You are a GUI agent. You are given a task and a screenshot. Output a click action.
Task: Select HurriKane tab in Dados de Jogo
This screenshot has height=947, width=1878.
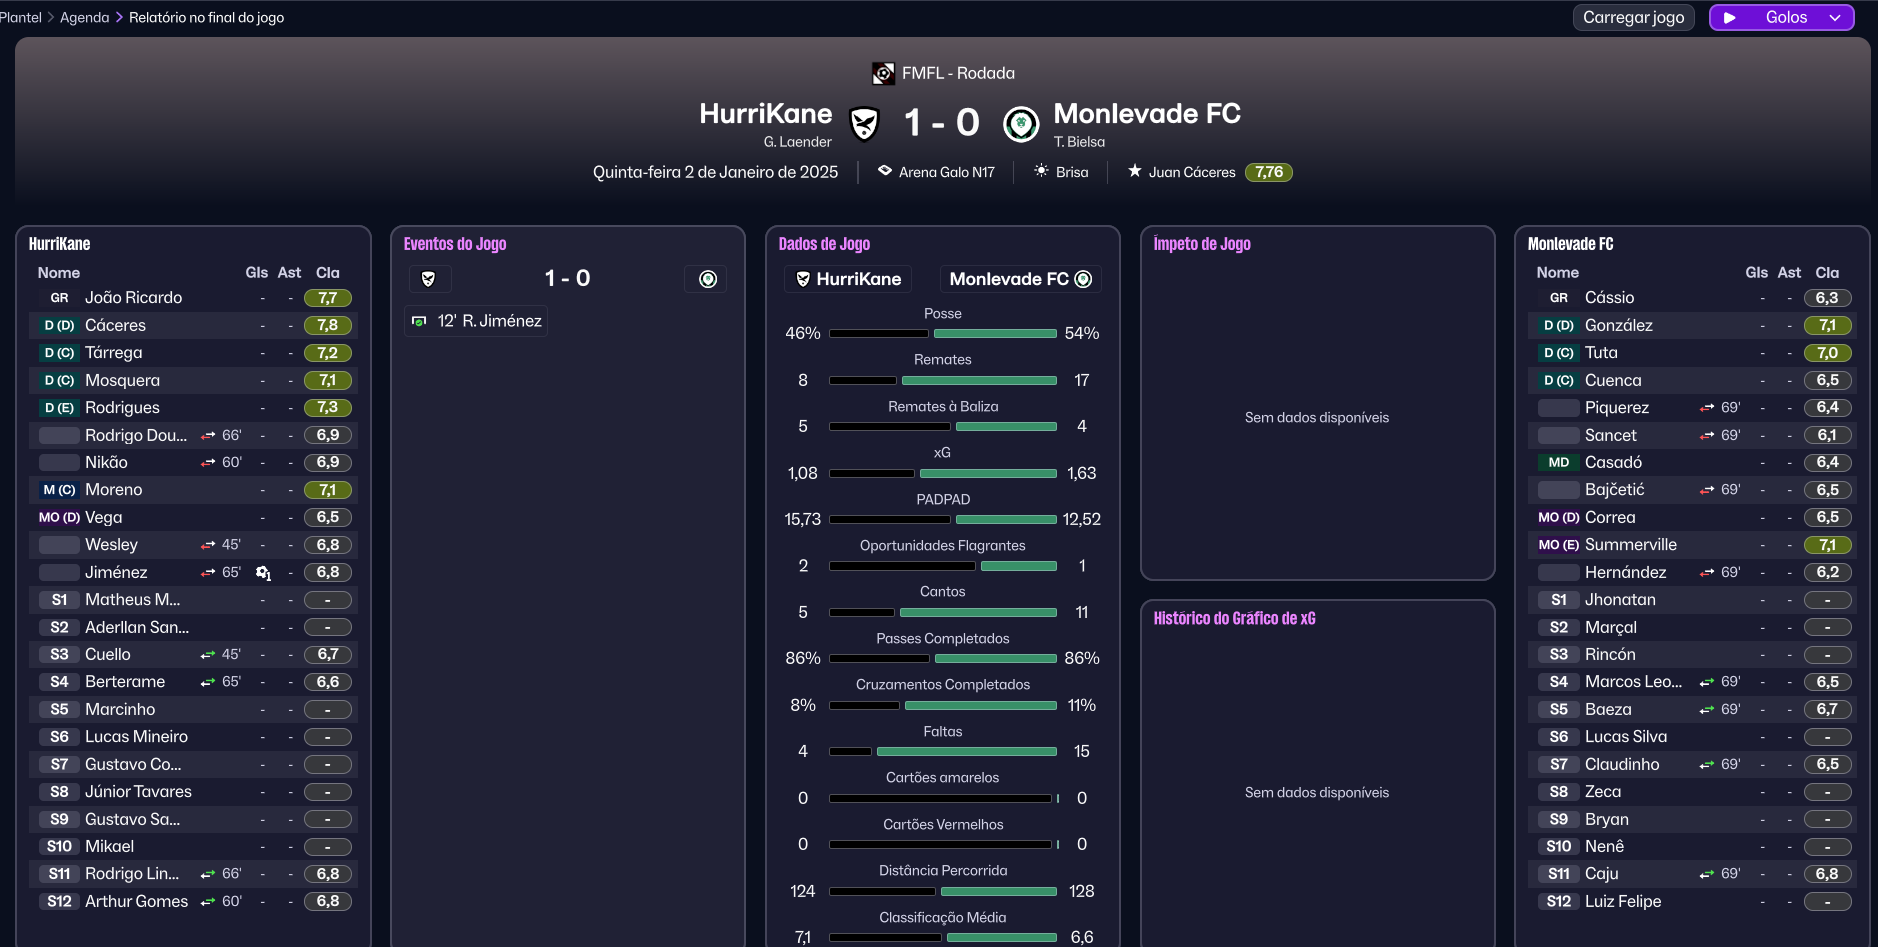[848, 279]
